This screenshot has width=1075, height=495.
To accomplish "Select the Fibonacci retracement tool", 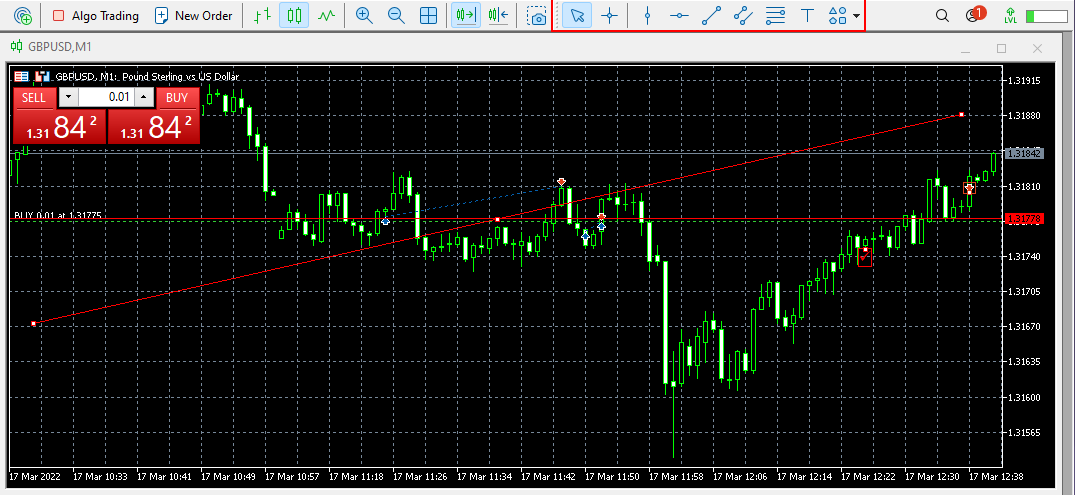I will (x=775, y=16).
